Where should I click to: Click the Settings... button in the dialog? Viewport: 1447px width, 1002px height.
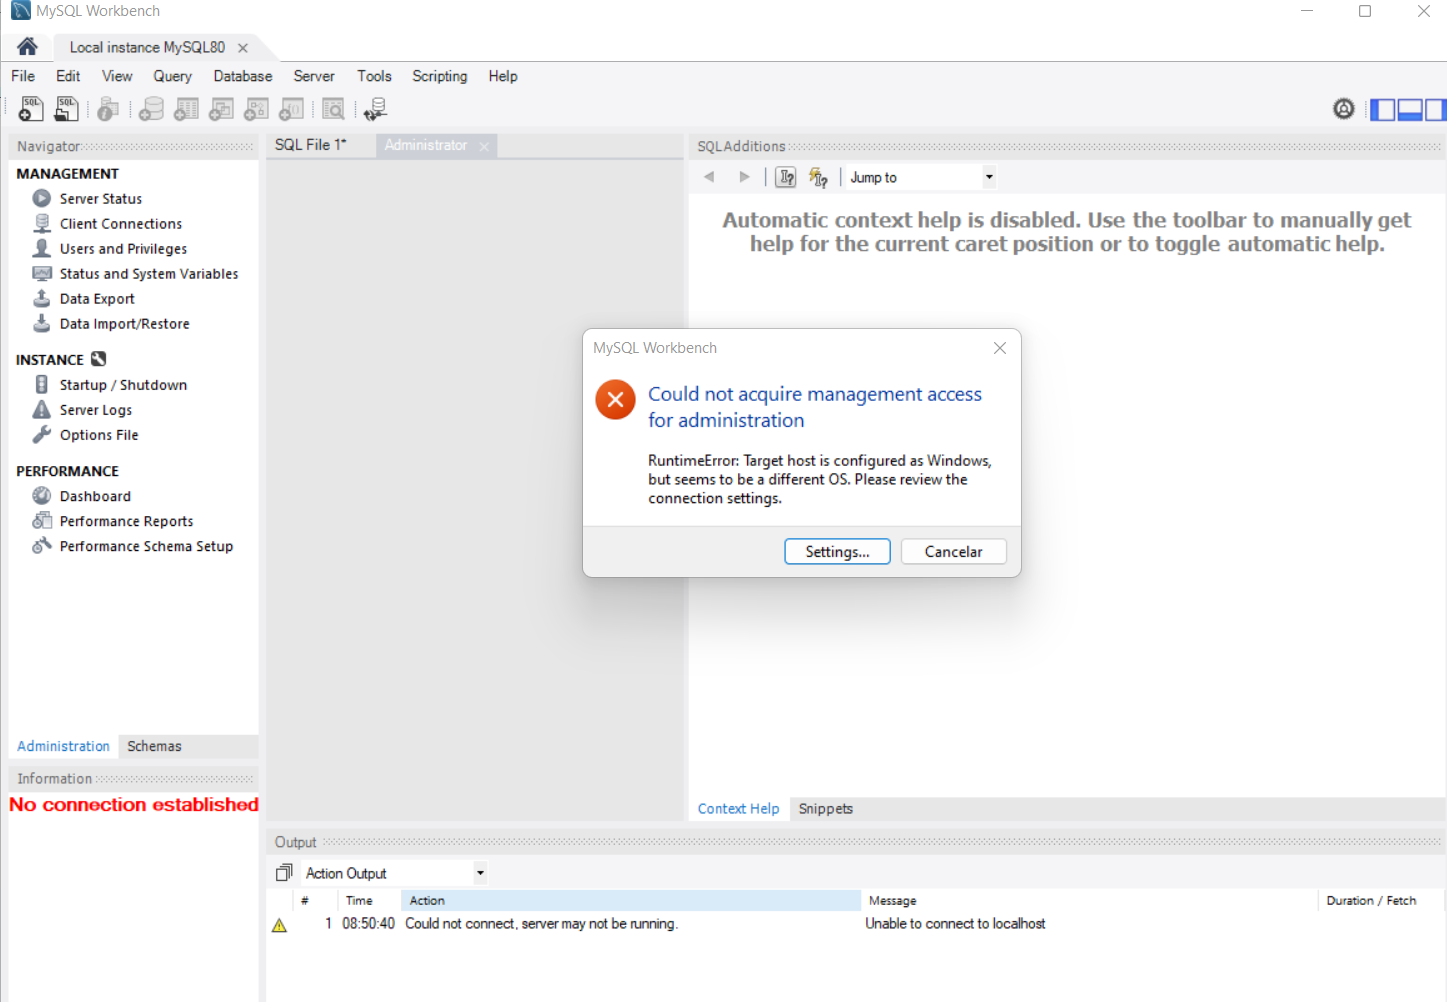point(837,552)
